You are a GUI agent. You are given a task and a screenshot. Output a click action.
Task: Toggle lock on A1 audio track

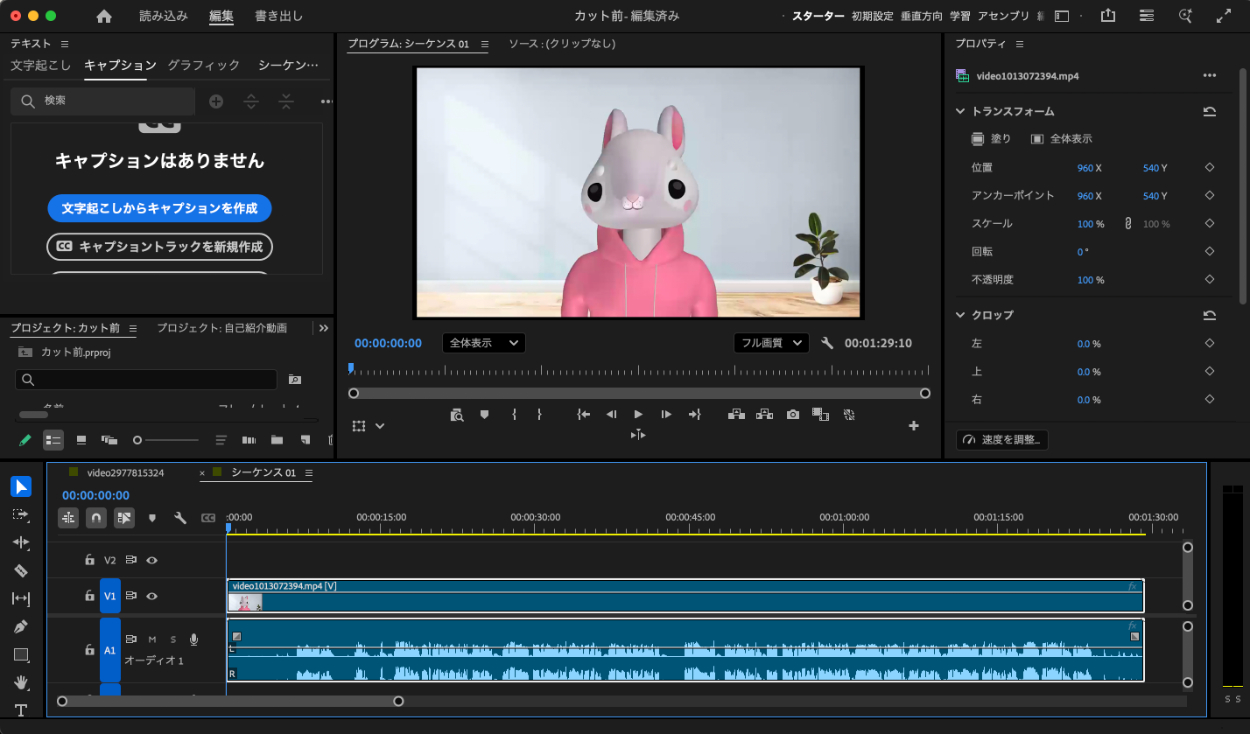click(89, 650)
